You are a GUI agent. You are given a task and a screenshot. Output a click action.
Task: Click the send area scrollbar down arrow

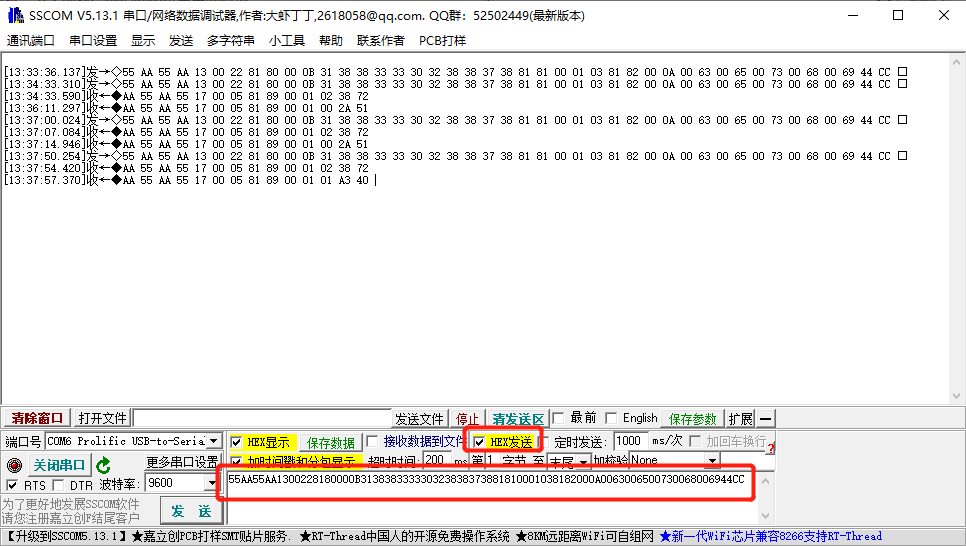click(765, 516)
